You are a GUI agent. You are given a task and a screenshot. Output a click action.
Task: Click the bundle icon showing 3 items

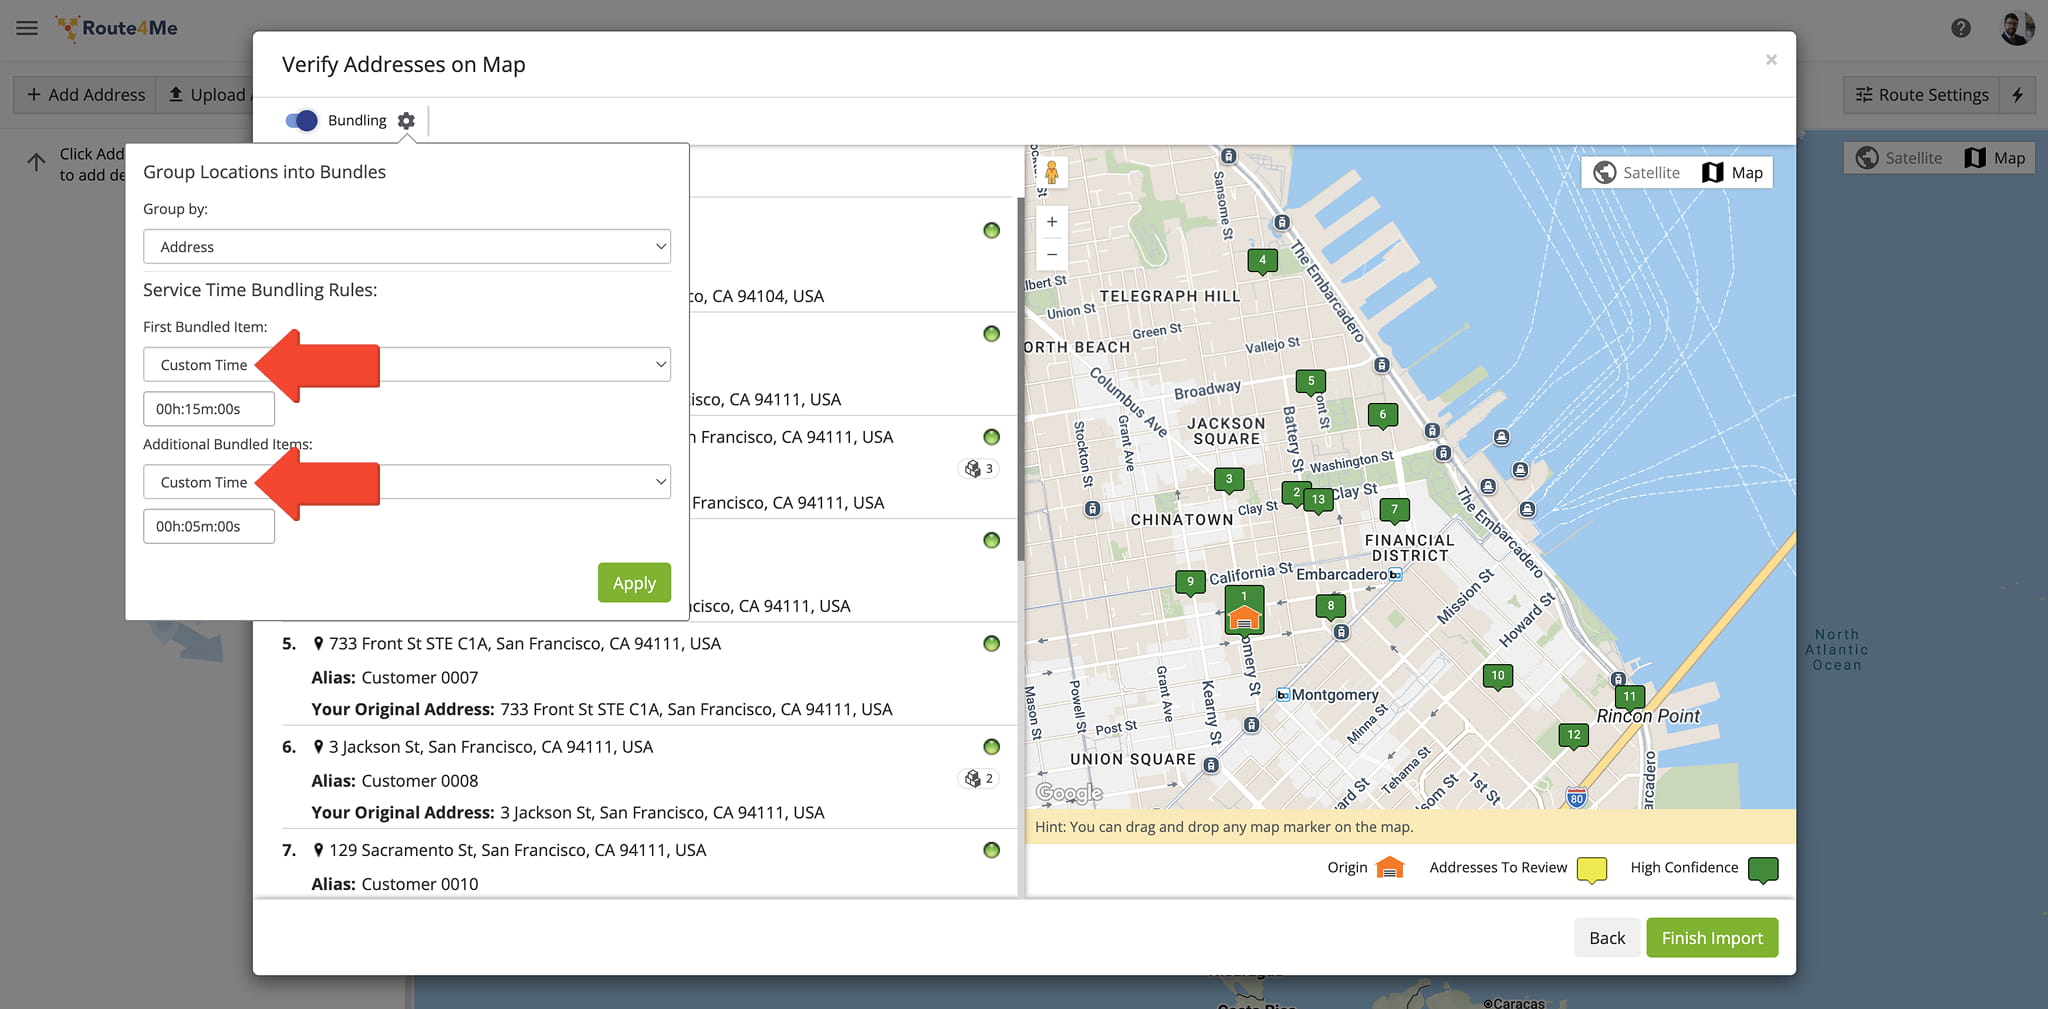click(x=979, y=469)
